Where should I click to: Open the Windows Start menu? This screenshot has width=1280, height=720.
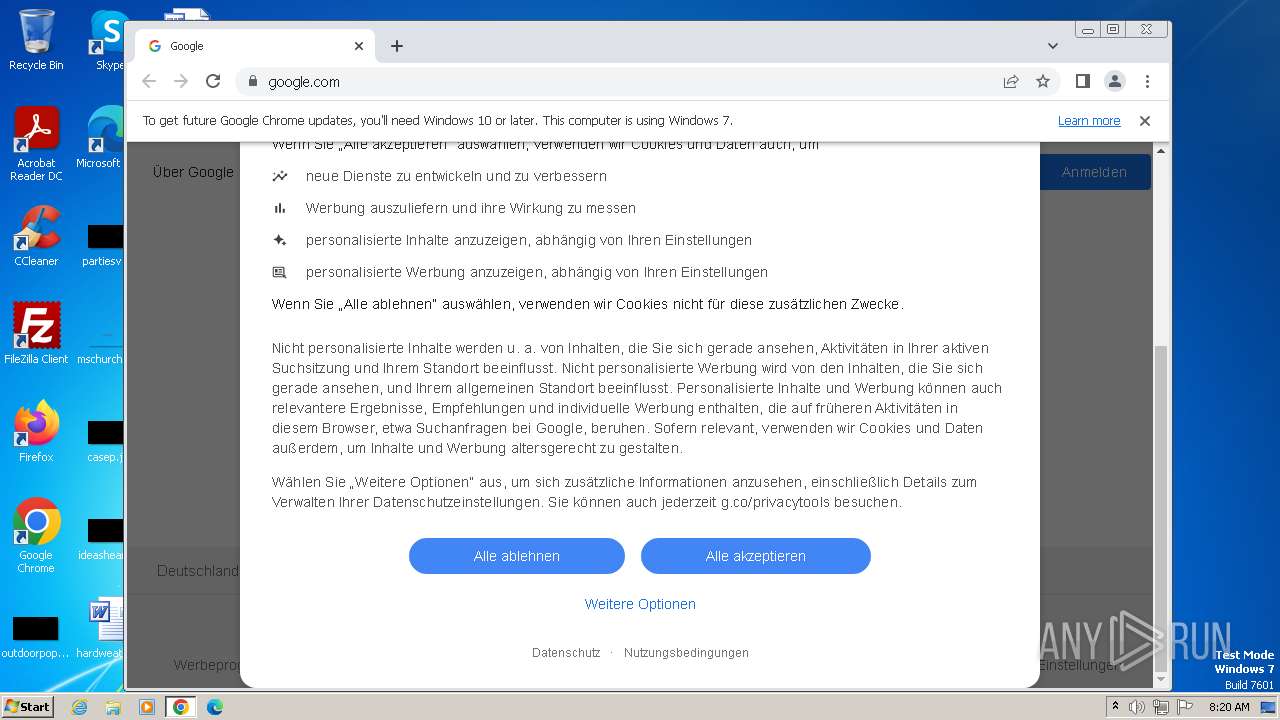click(x=28, y=706)
